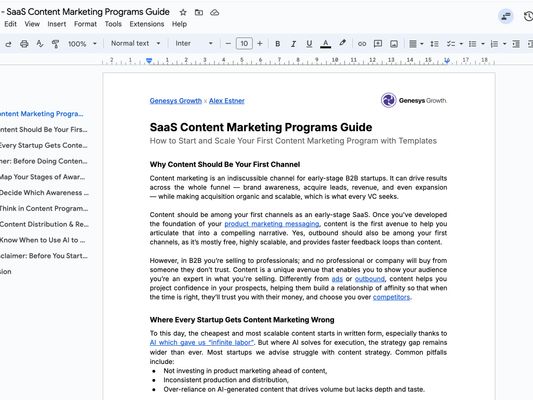The image size is (533, 400).
Task: Click heading 'Why Content Should Be Your First Channel'
Action: [x=225, y=164]
